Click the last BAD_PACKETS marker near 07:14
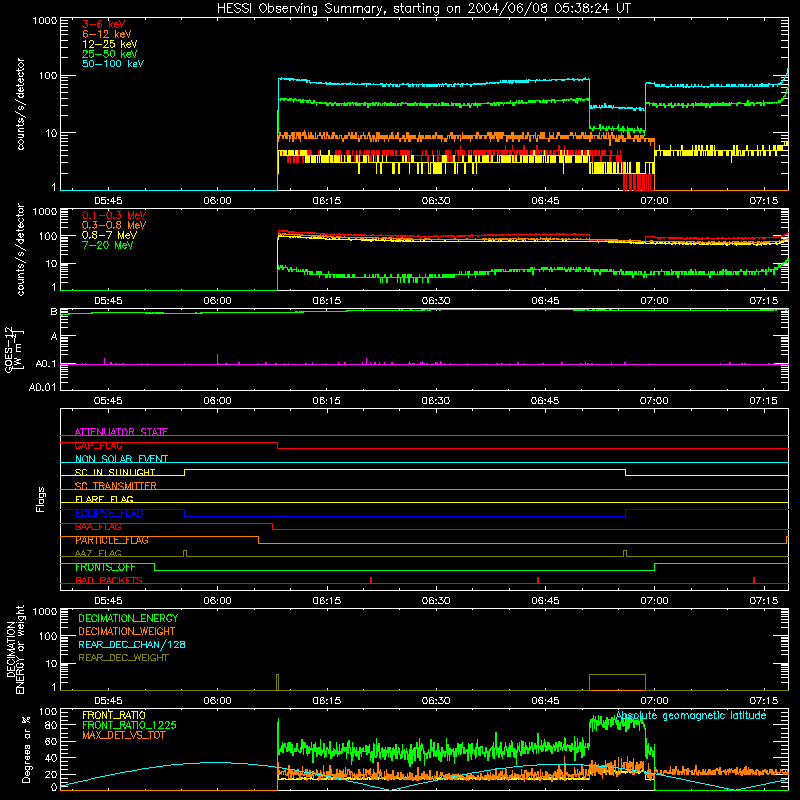This screenshot has height=800, width=800. [754, 580]
